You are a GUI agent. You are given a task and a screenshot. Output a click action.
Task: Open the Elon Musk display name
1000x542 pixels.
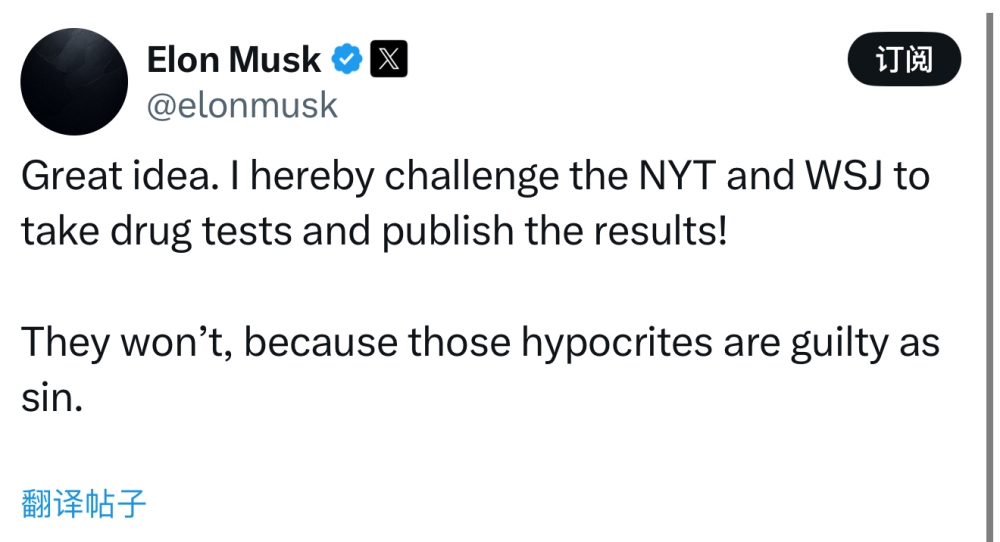234,60
